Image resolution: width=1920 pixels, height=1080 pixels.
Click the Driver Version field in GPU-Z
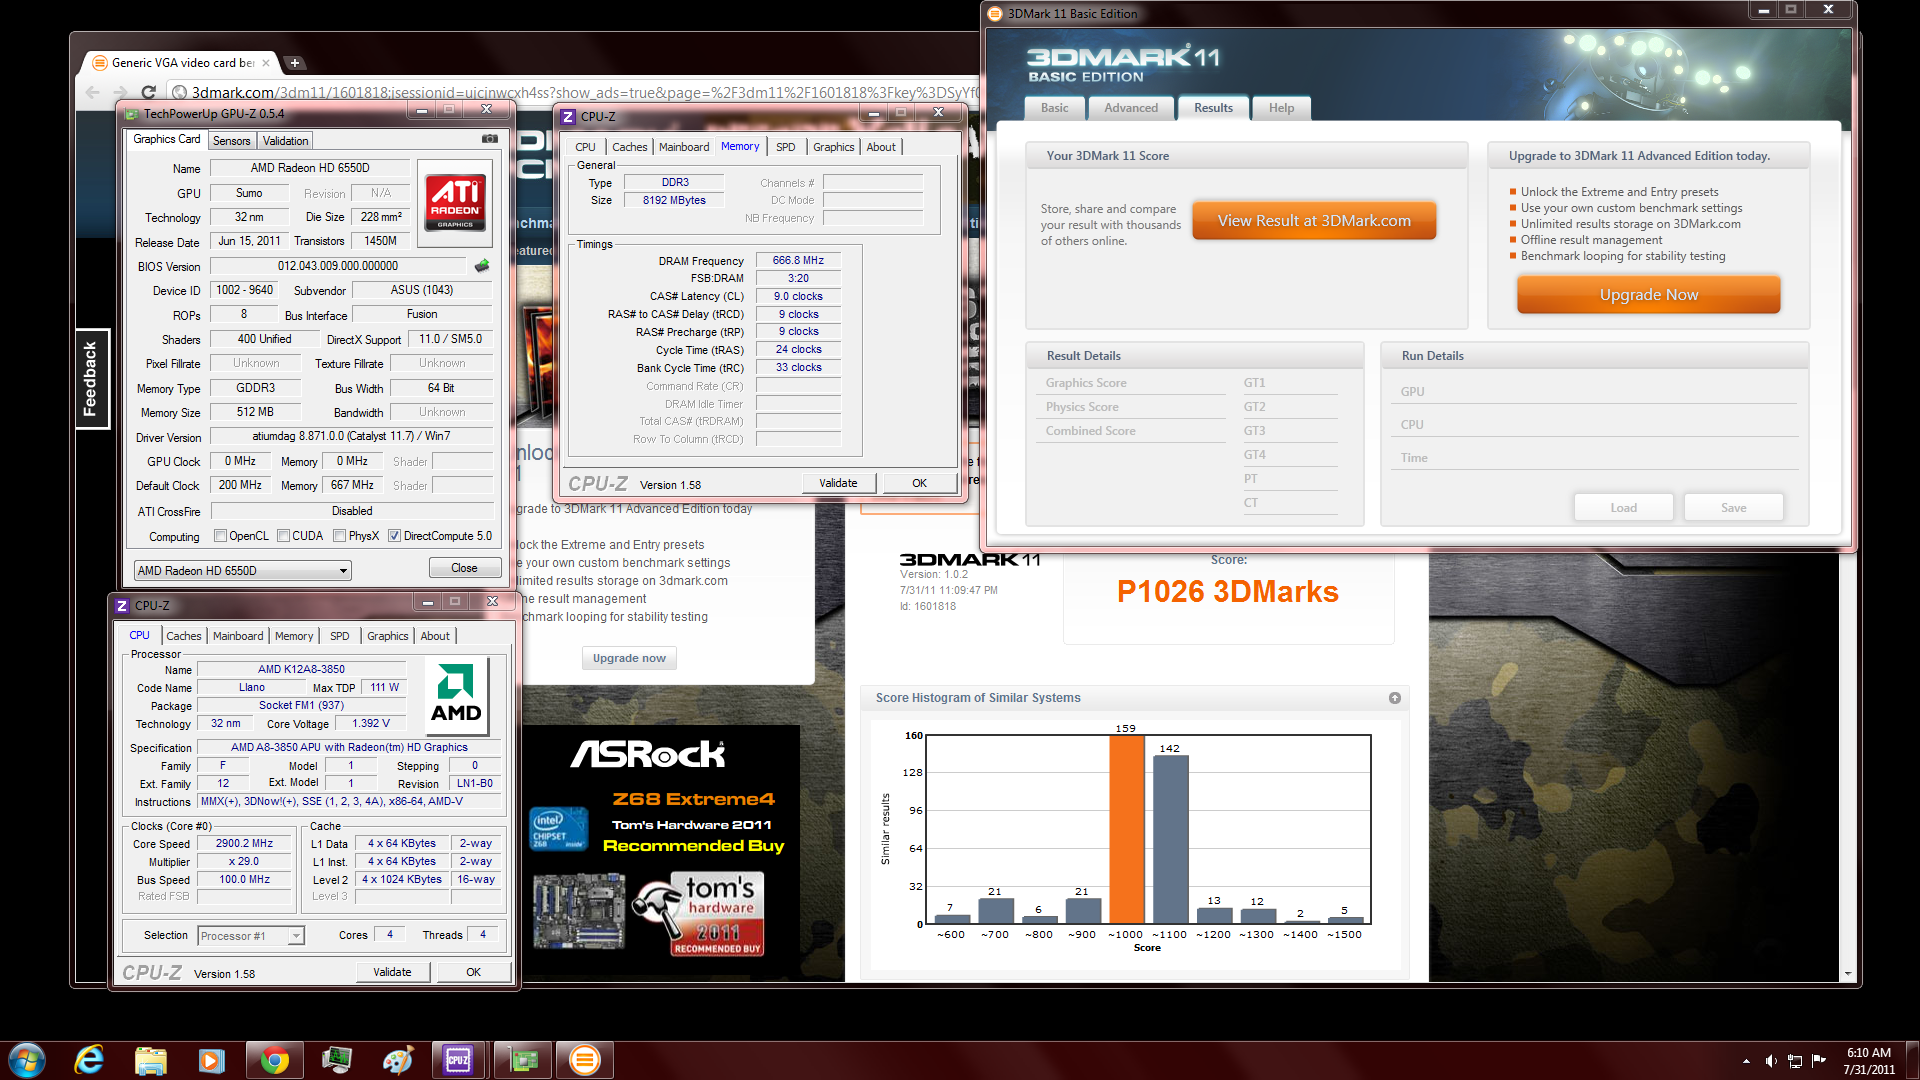tap(351, 436)
